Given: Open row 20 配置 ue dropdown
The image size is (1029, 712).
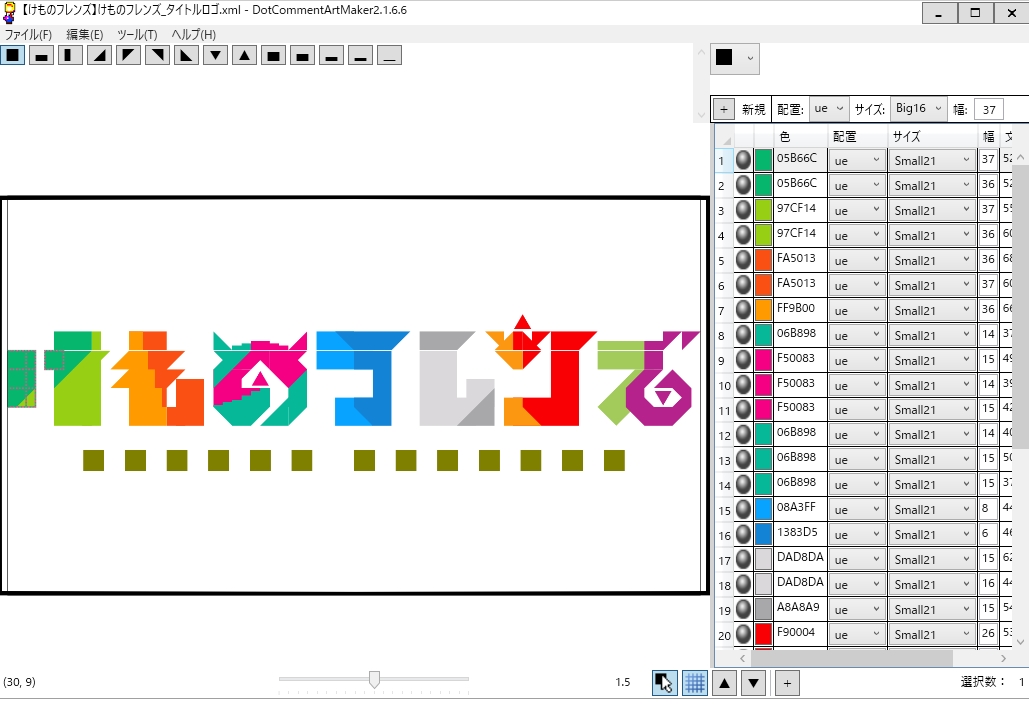Looking at the screenshot, I should coord(857,634).
